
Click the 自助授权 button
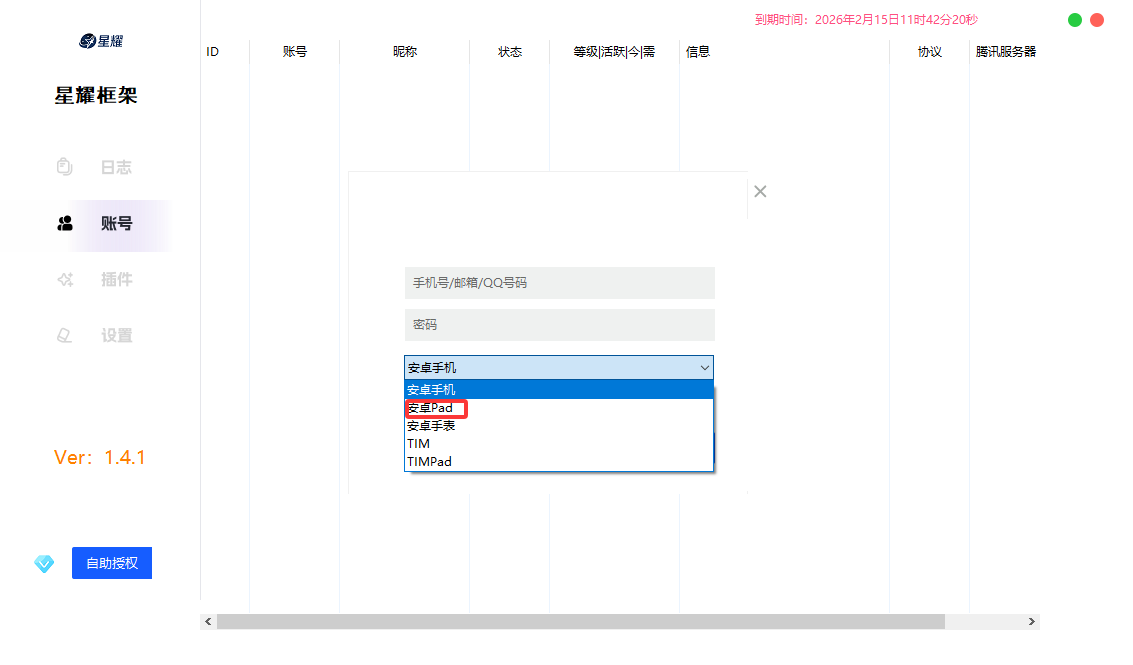coord(112,563)
